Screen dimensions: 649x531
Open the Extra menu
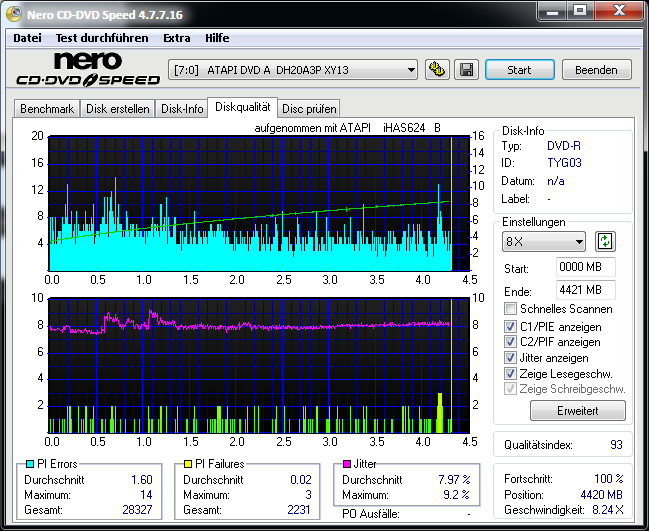pos(177,38)
